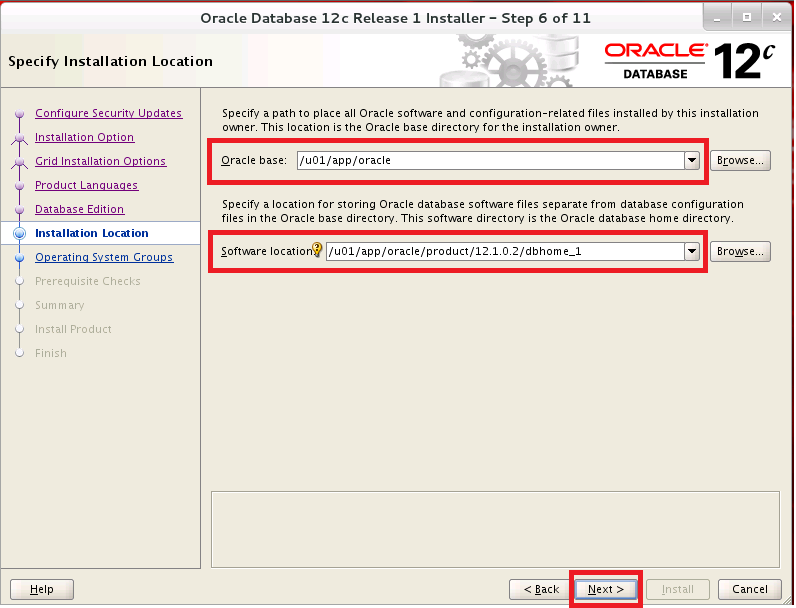Click the Oracle base label

pyautogui.click(x=254, y=160)
